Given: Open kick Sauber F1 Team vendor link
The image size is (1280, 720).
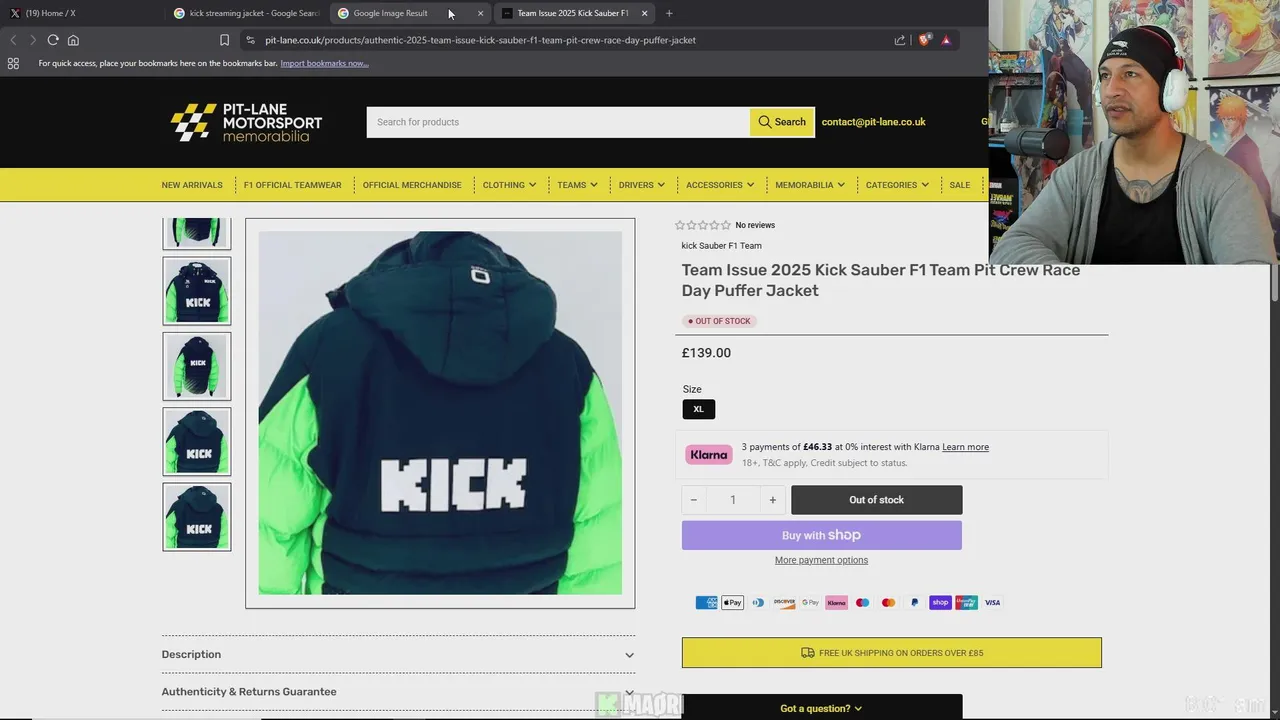Looking at the screenshot, I should [721, 245].
